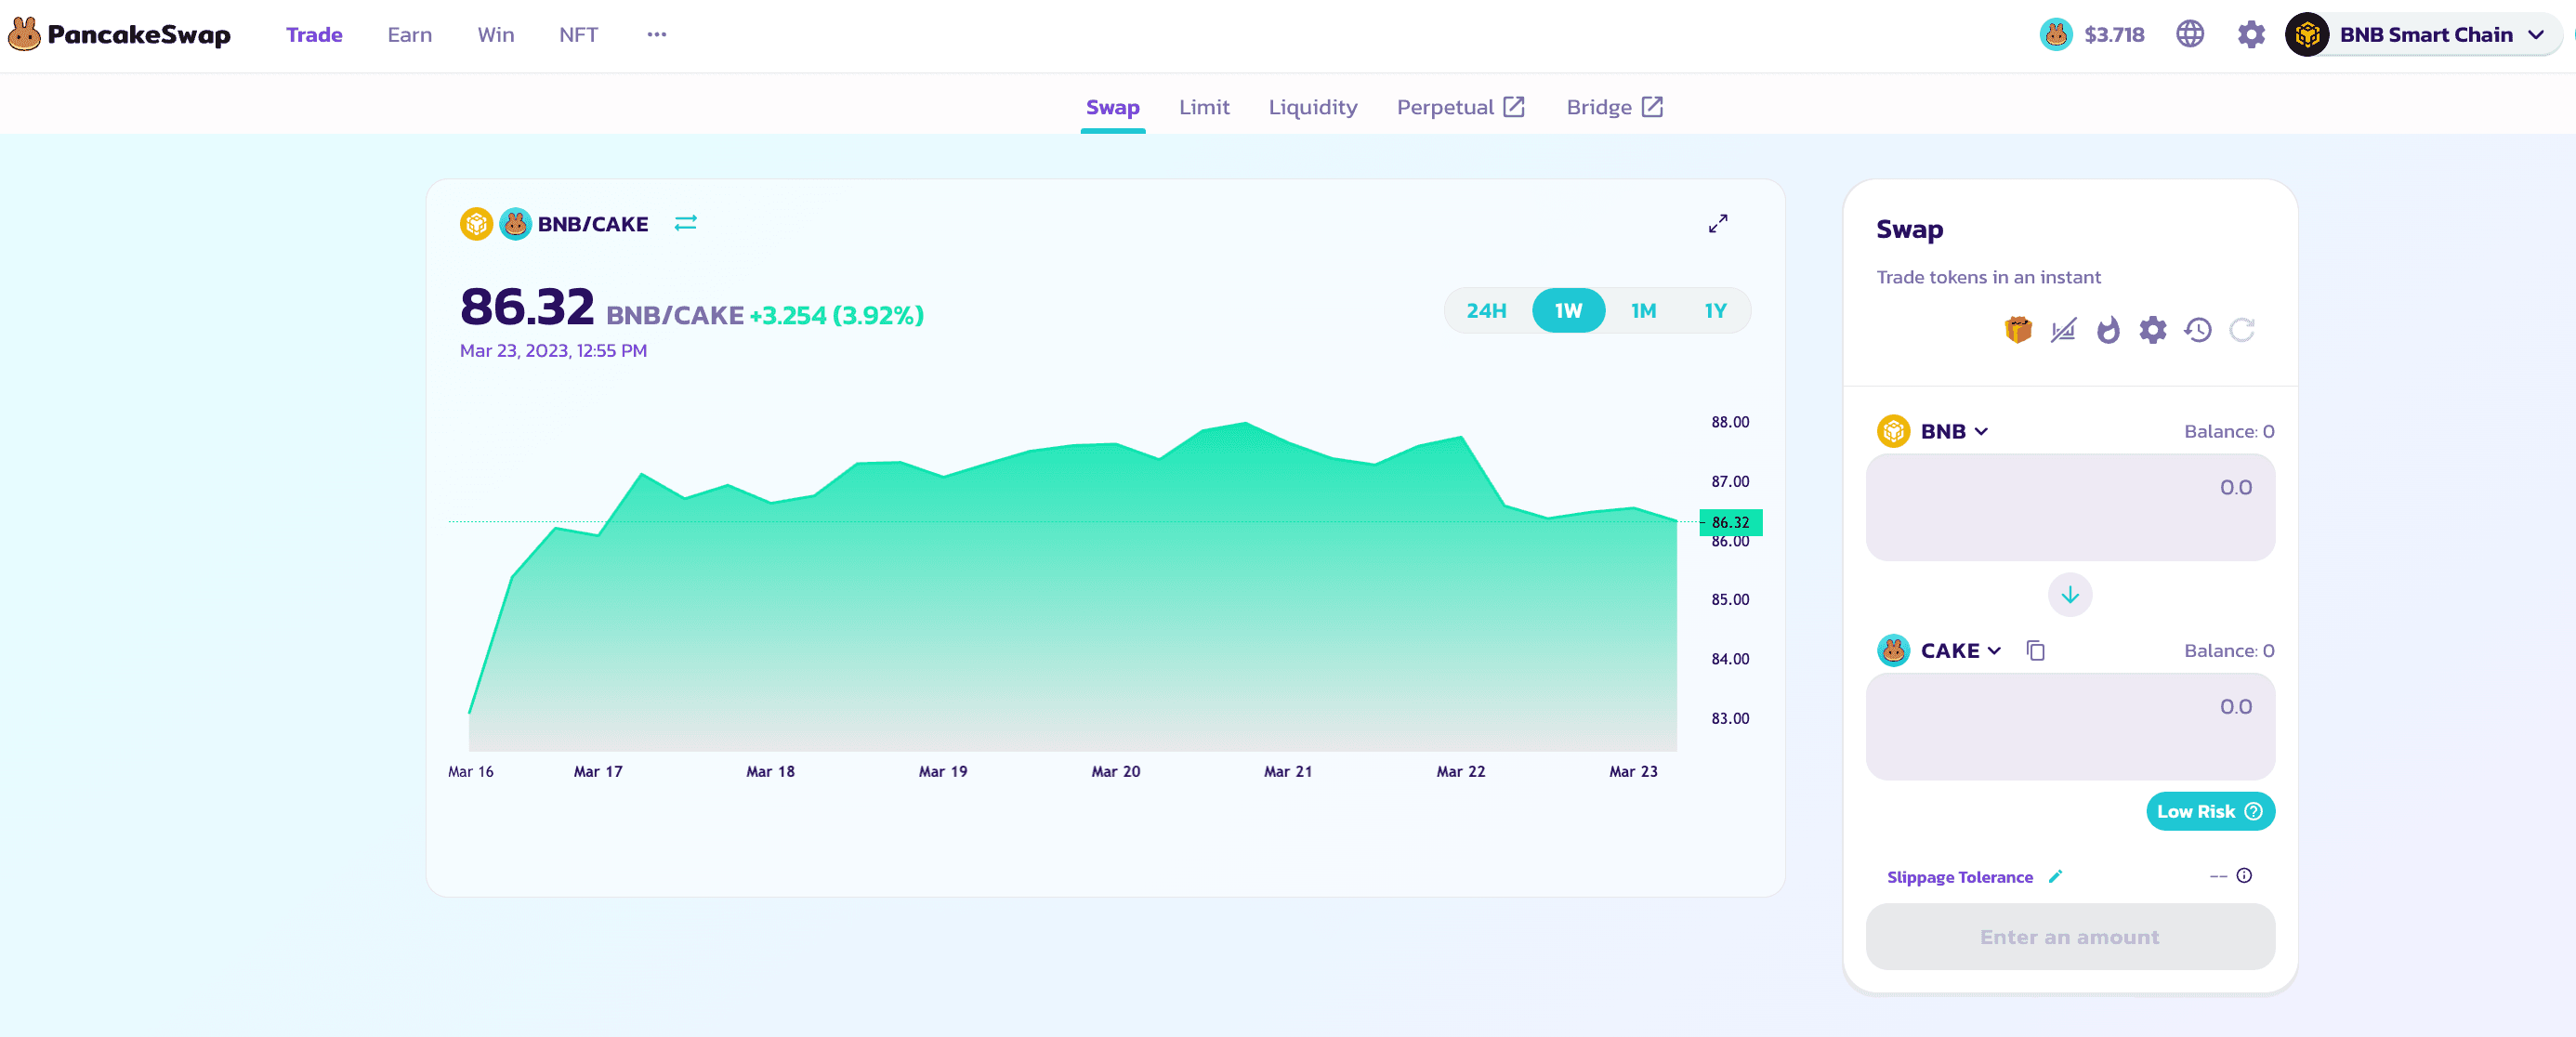Switch chart range to 24H

click(x=1486, y=311)
